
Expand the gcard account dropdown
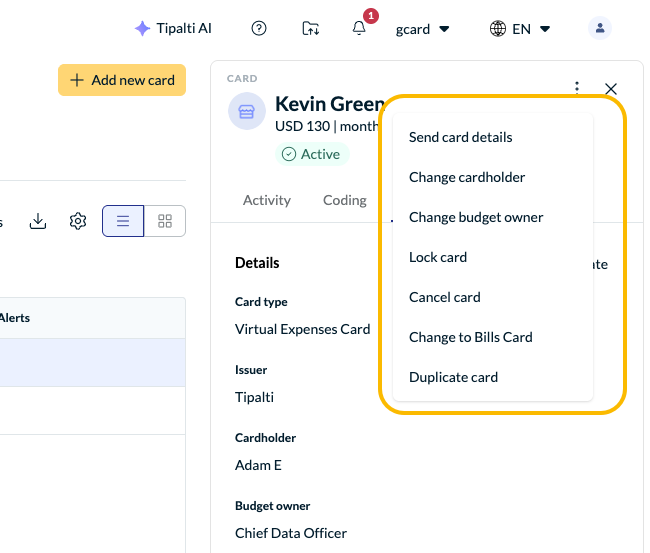(422, 29)
